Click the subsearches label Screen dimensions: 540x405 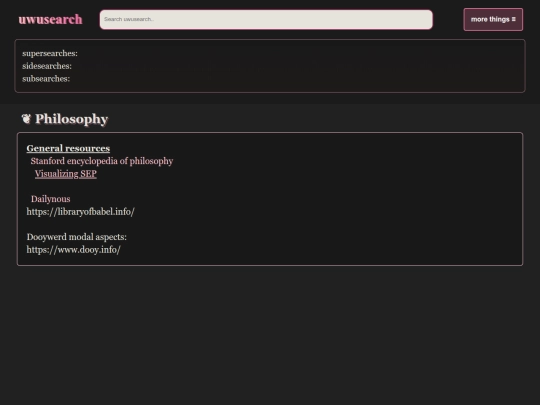[x=46, y=79]
